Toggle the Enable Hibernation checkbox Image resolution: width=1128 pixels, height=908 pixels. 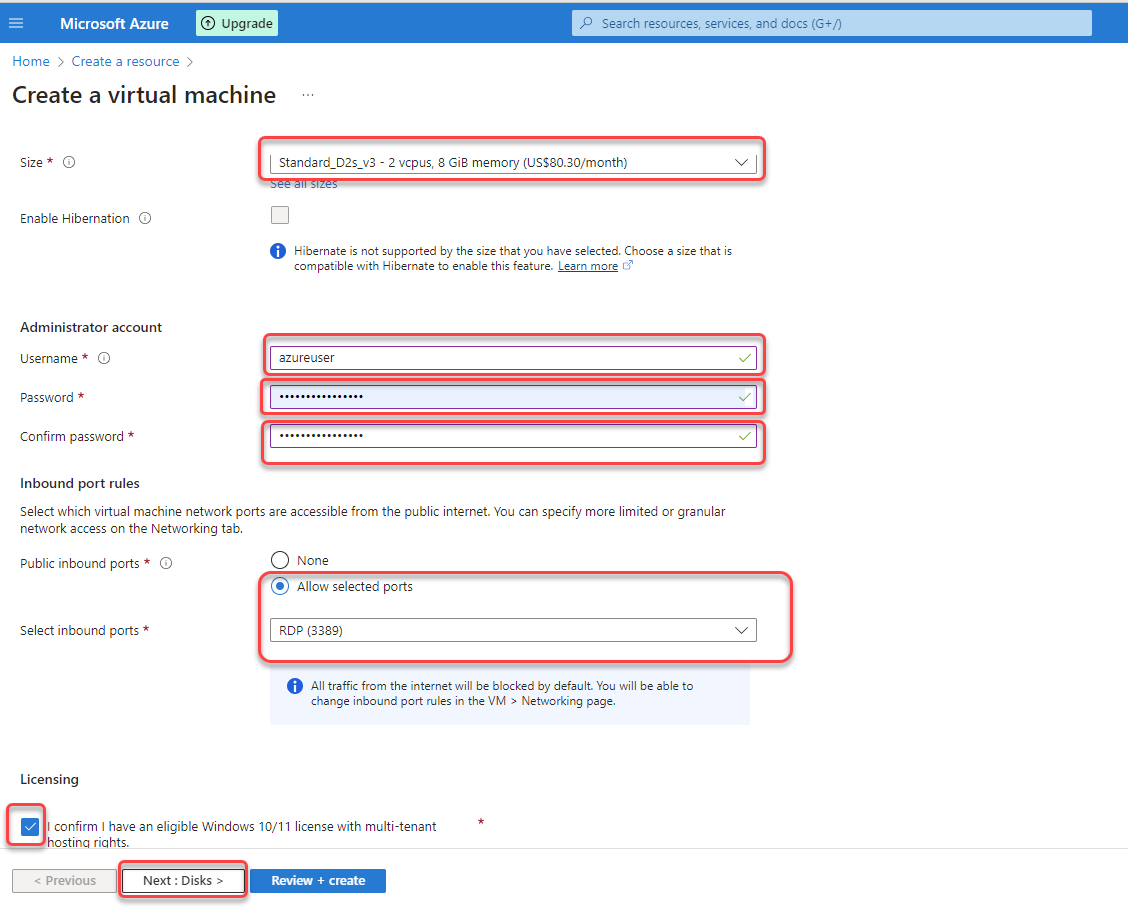pos(280,214)
